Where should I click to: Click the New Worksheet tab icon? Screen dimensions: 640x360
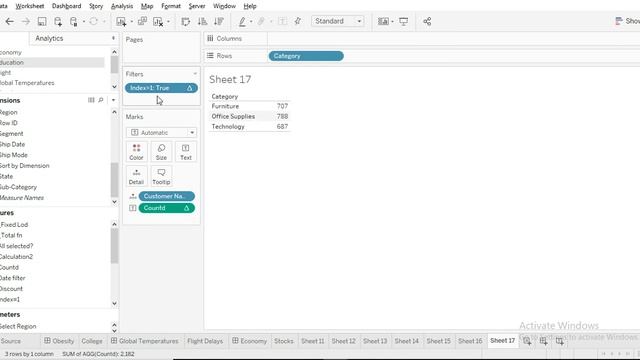point(527,341)
